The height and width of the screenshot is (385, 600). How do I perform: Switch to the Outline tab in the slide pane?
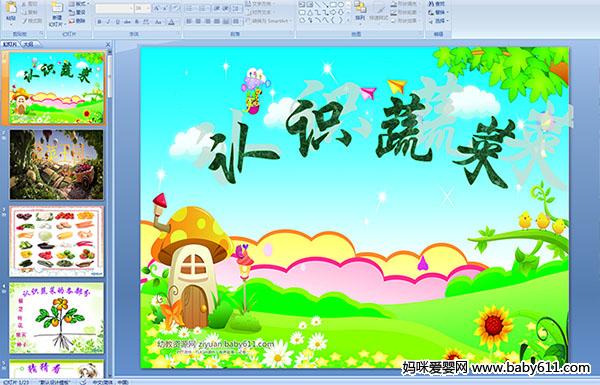coord(27,44)
